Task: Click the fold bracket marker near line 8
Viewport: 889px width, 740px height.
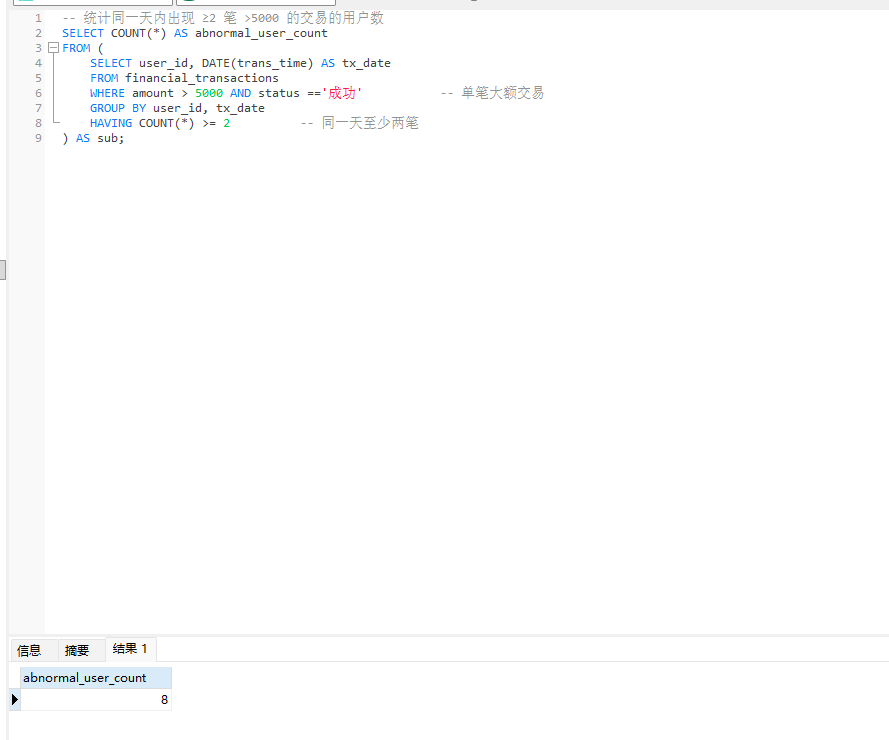Action: pos(52,122)
